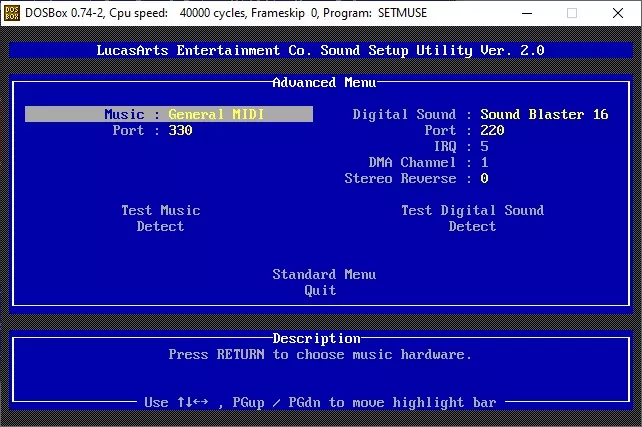Click the 'Press RETURN to choose music hardware' text
This screenshot has height=427, width=642.
(320, 355)
